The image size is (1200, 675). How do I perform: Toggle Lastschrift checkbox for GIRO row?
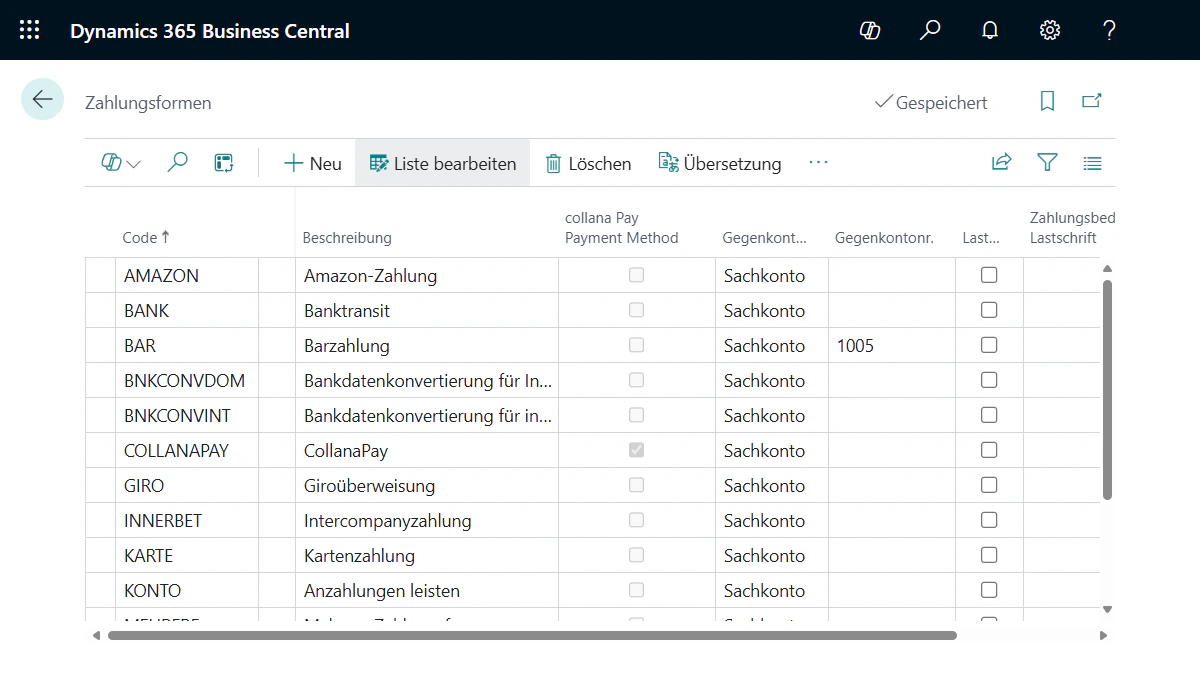(x=989, y=485)
